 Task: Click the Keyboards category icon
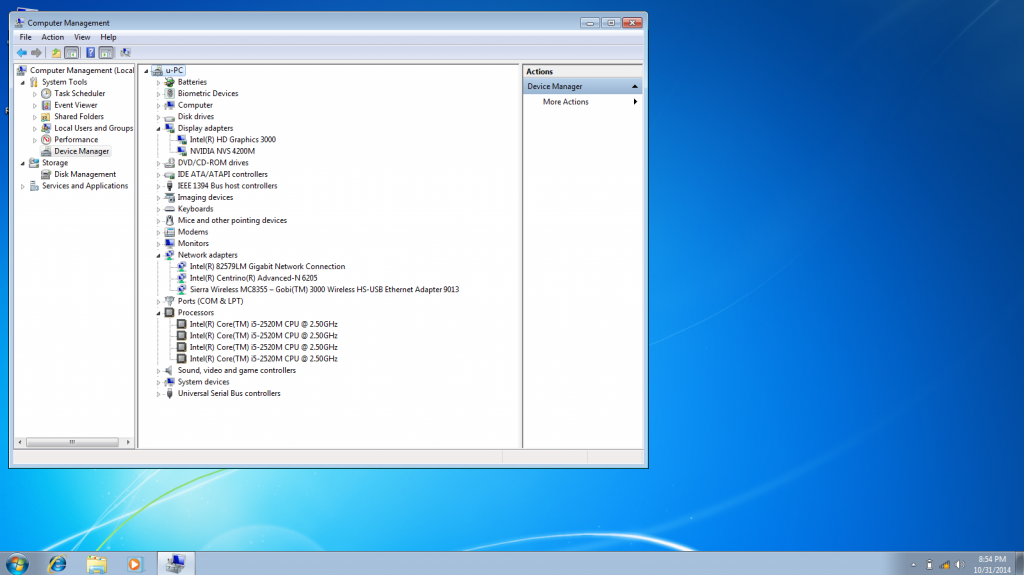170,209
